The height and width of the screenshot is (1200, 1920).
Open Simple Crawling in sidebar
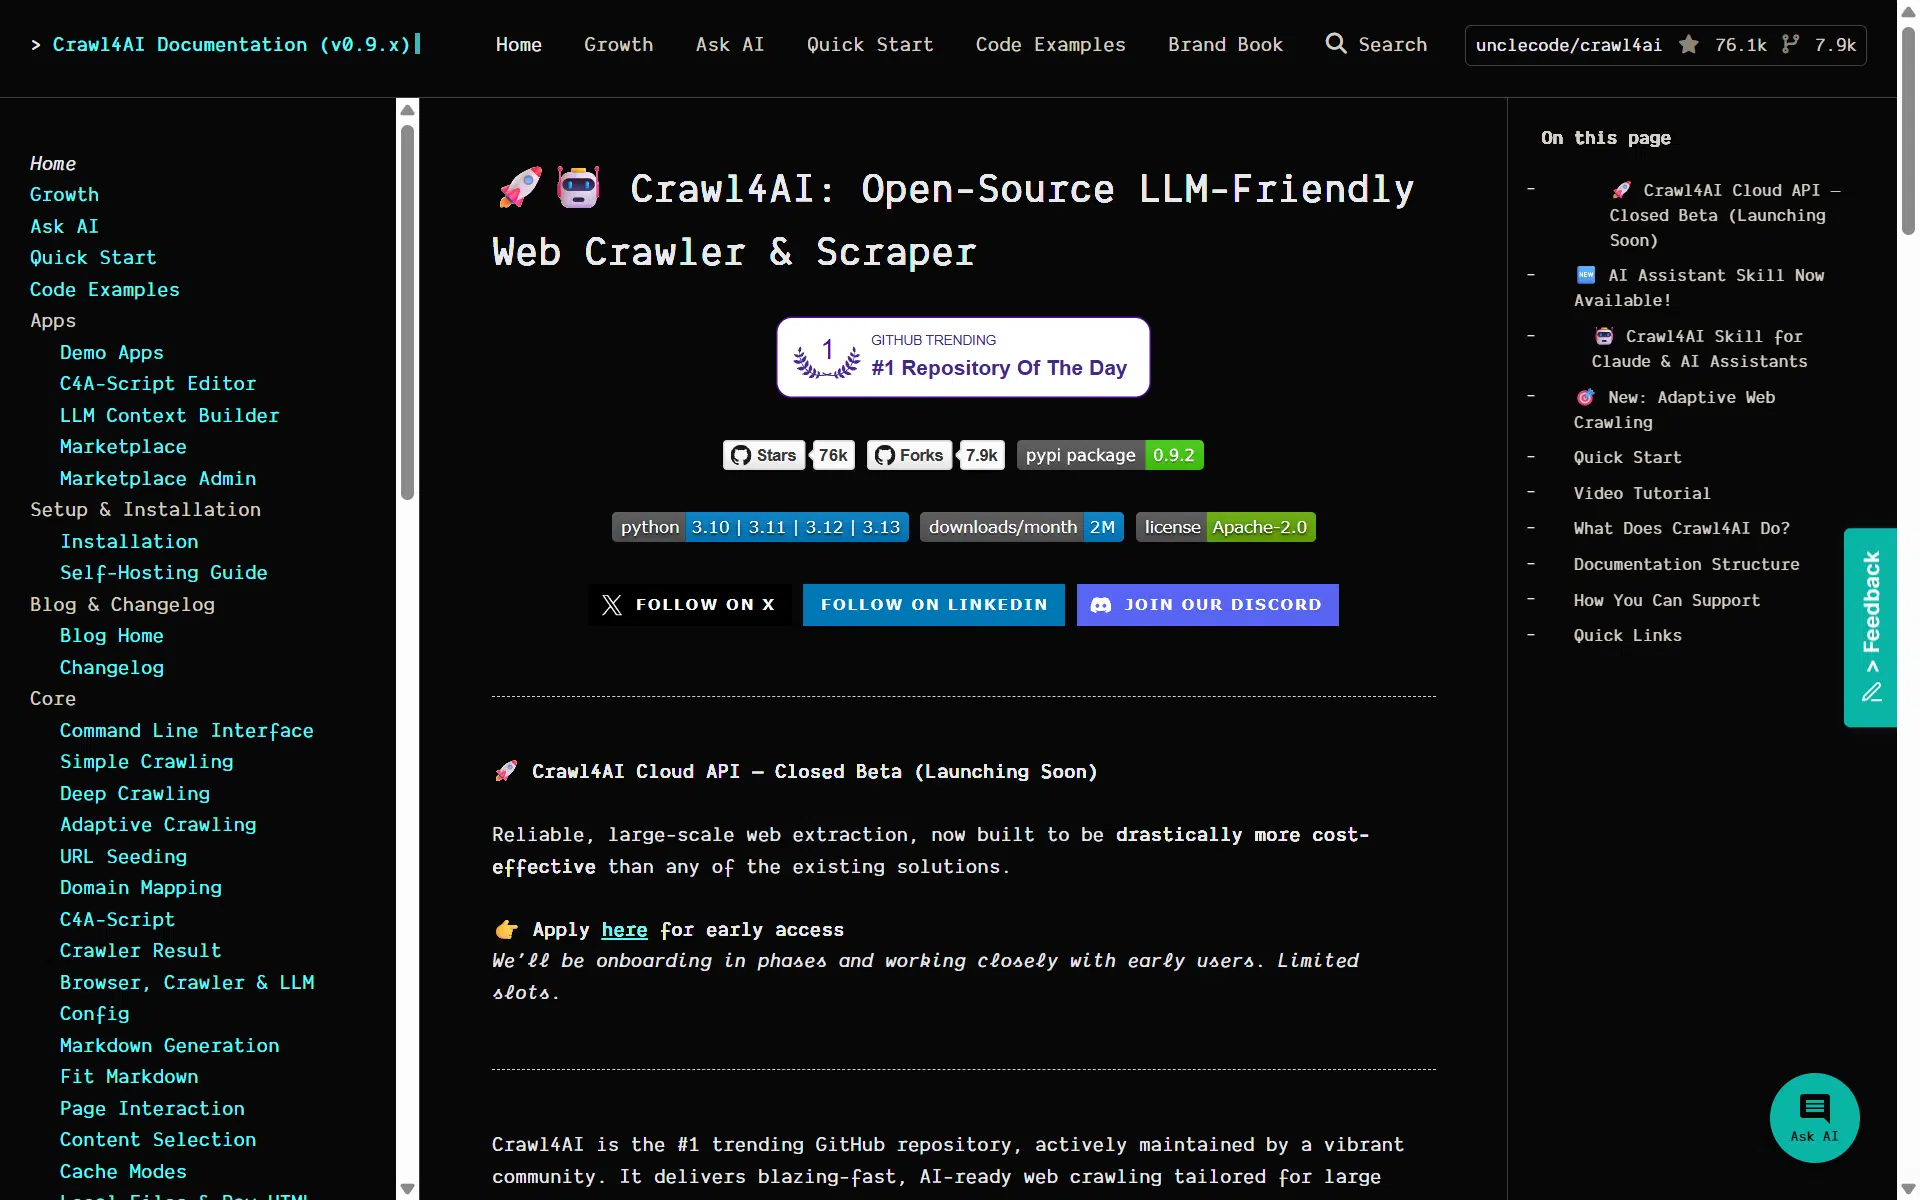click(147, 762)
